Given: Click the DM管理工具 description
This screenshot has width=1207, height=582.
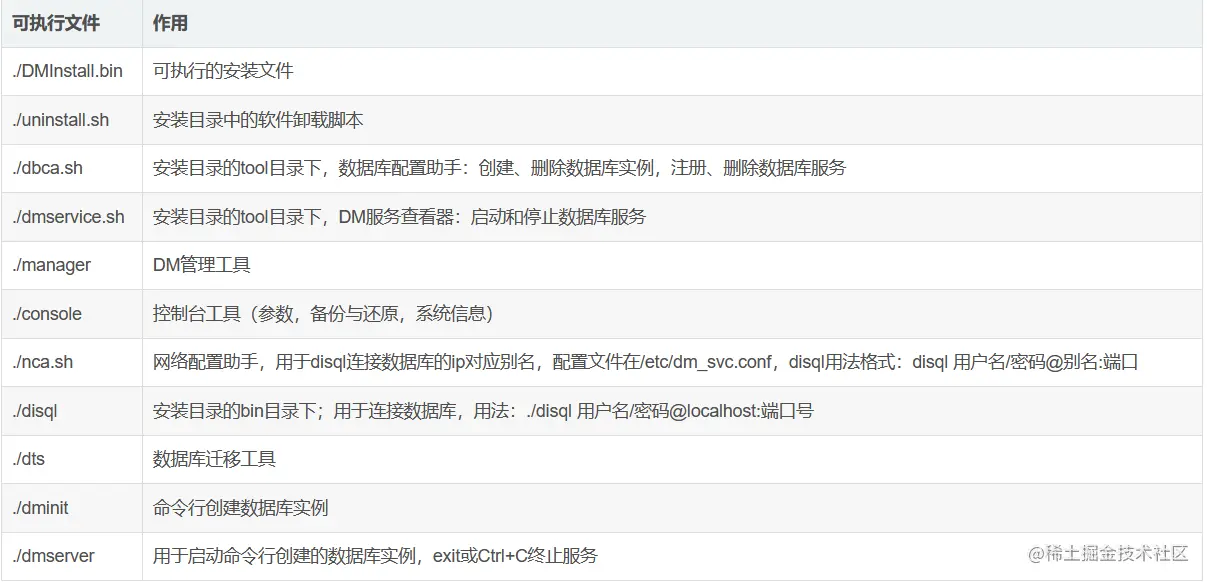Looking at the screenshot, I should pyautogui.click(x=201, y=265).
